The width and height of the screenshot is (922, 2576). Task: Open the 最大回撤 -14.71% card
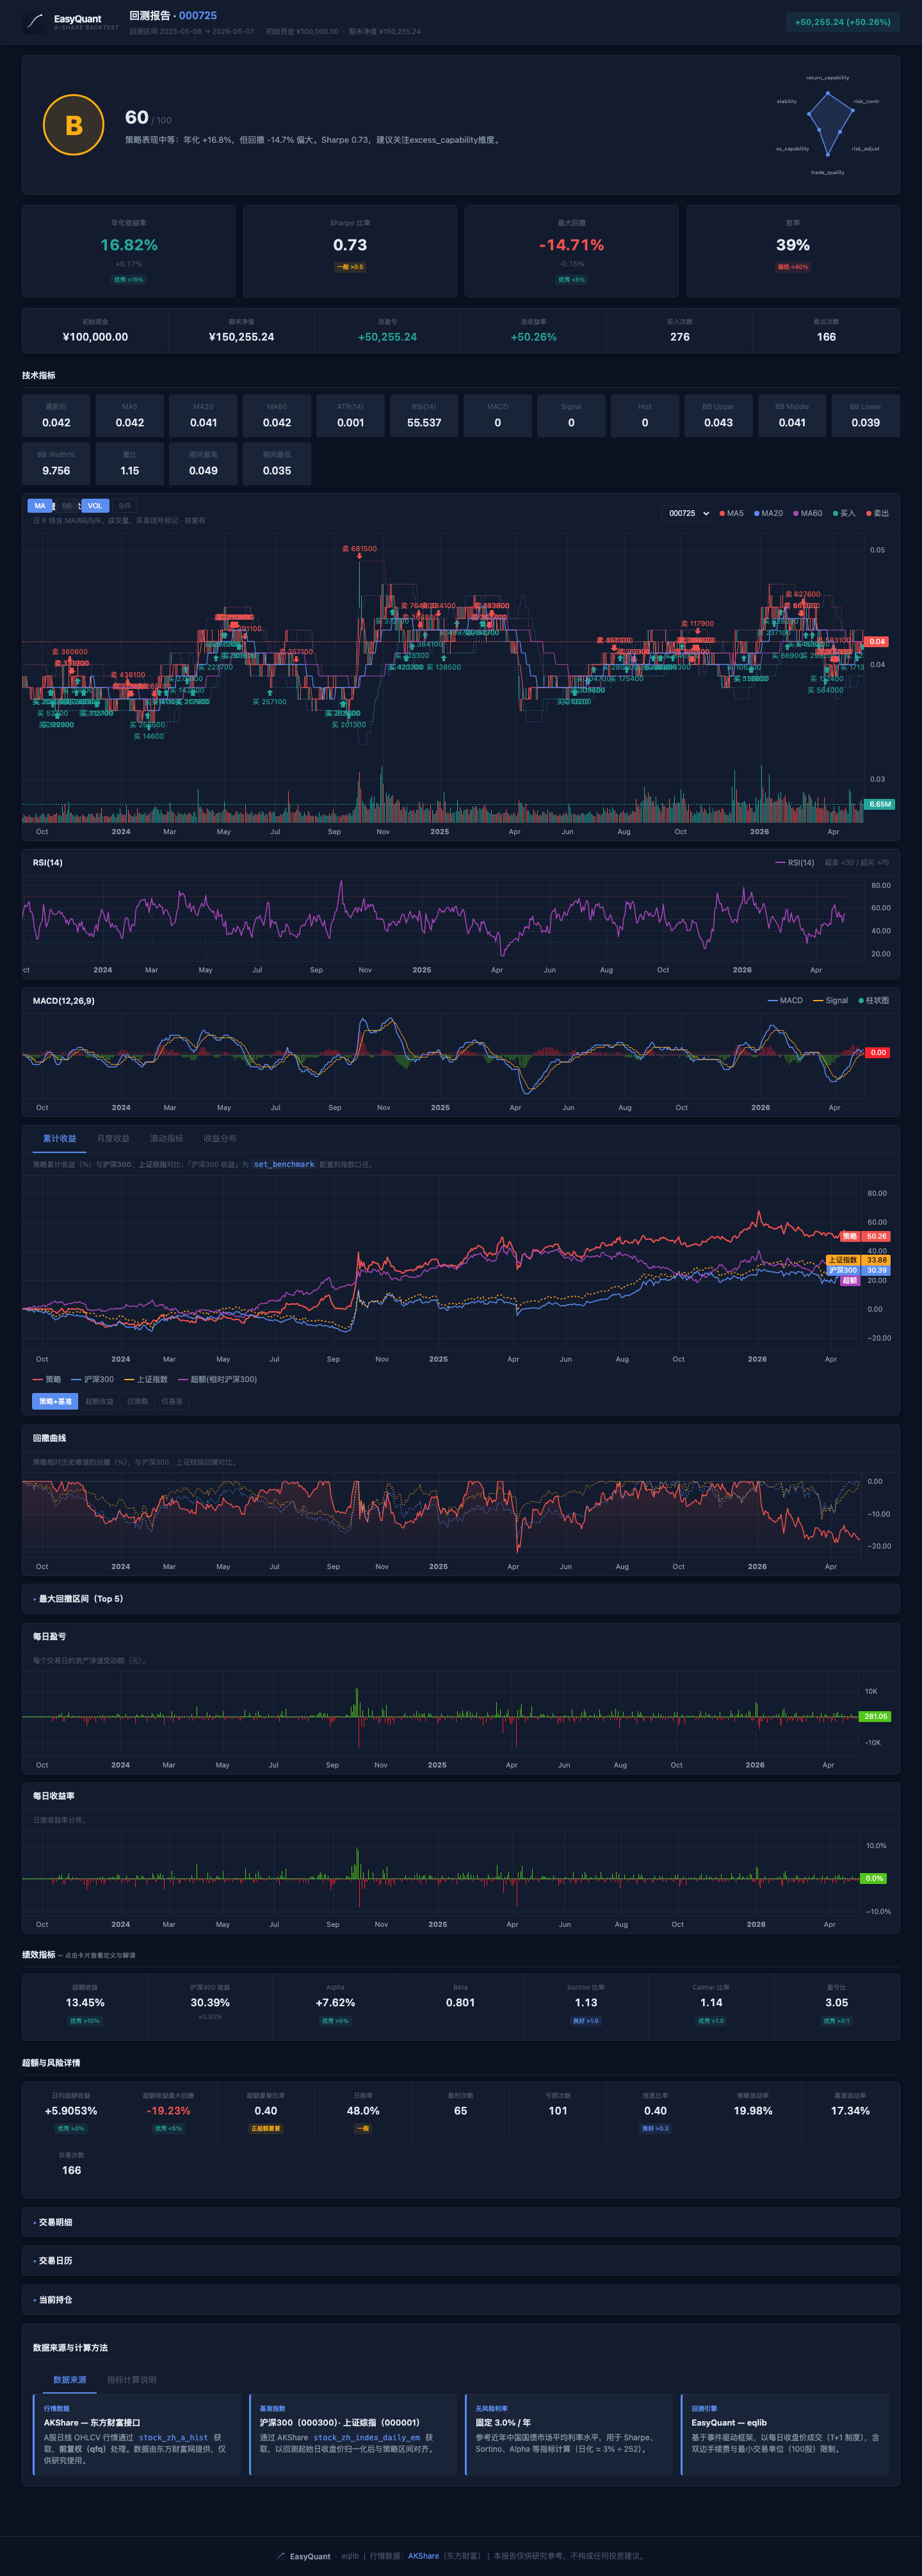[571, 251]
